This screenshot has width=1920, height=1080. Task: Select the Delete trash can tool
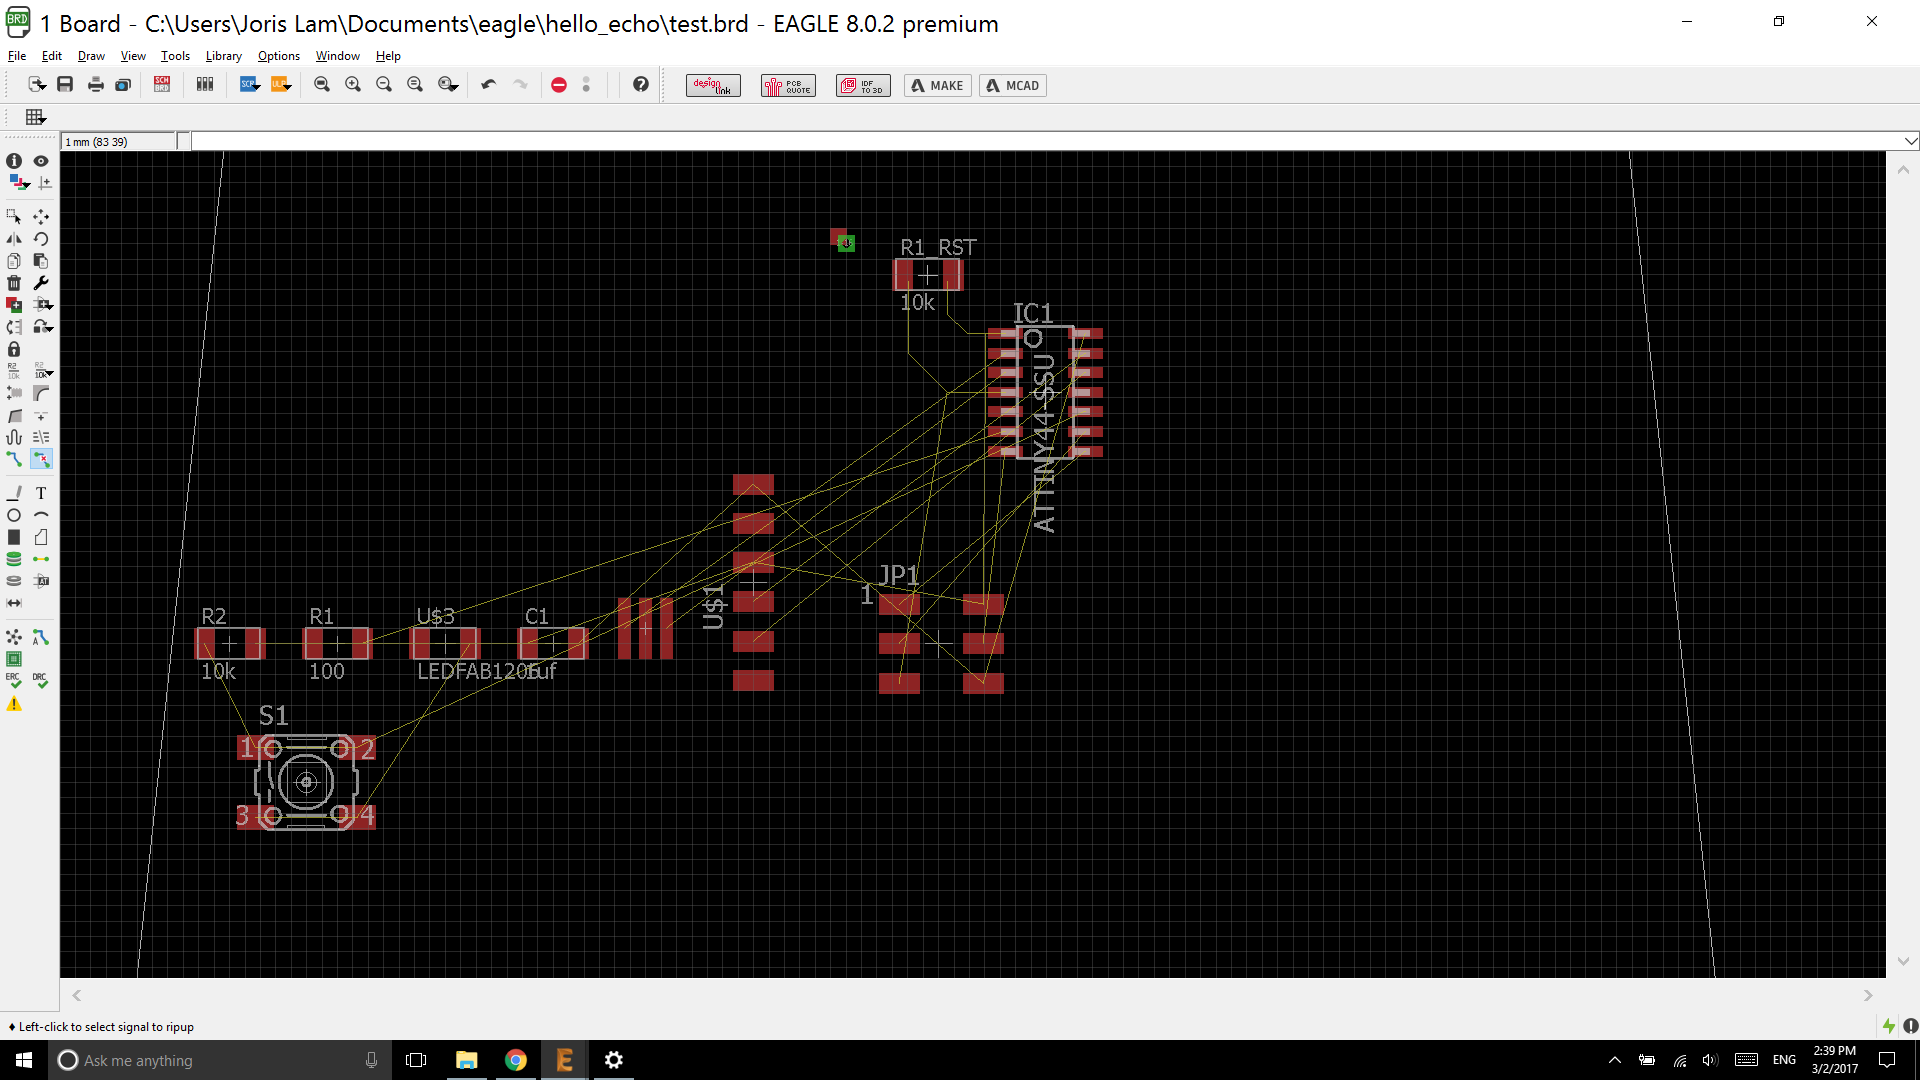click(x=14, y=283)
